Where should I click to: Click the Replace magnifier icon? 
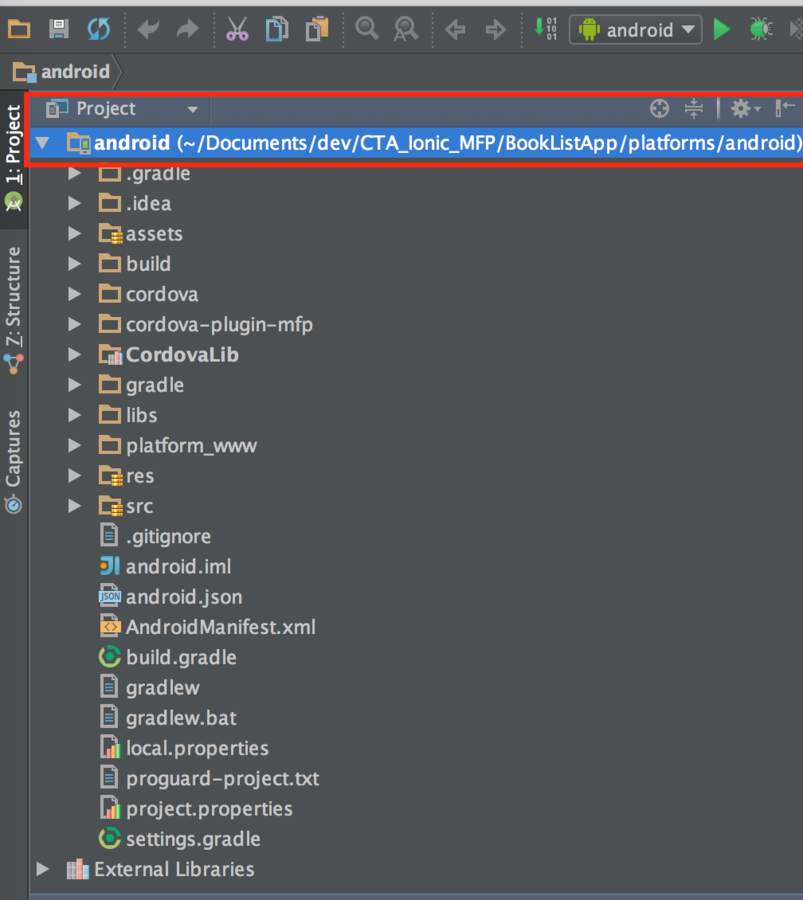point(406,29)
